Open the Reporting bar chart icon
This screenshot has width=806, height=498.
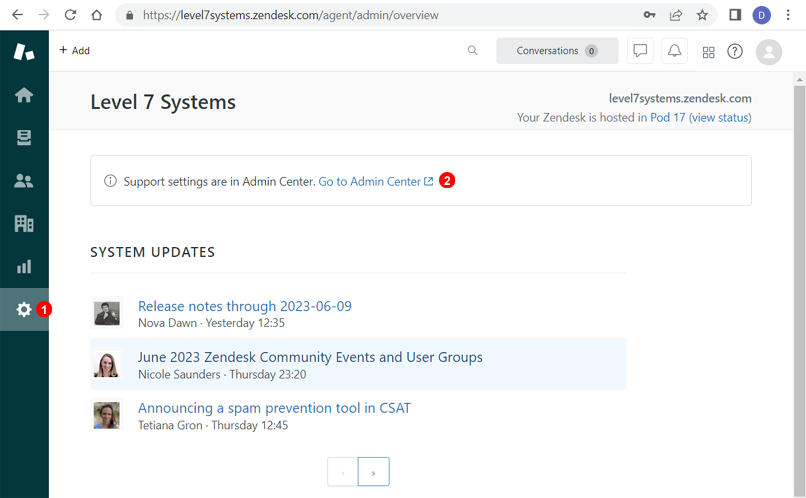(x=24, y=266)
